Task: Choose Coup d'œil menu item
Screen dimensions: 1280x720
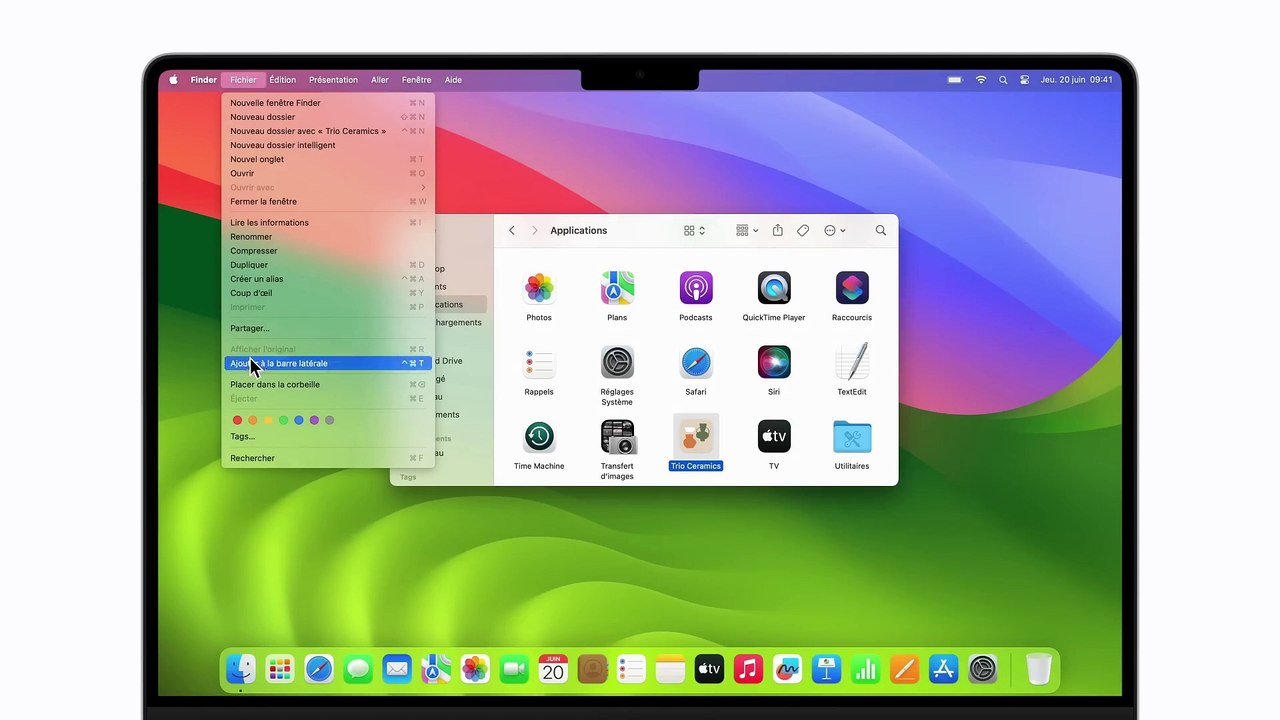Action: (x=328, y=293)
